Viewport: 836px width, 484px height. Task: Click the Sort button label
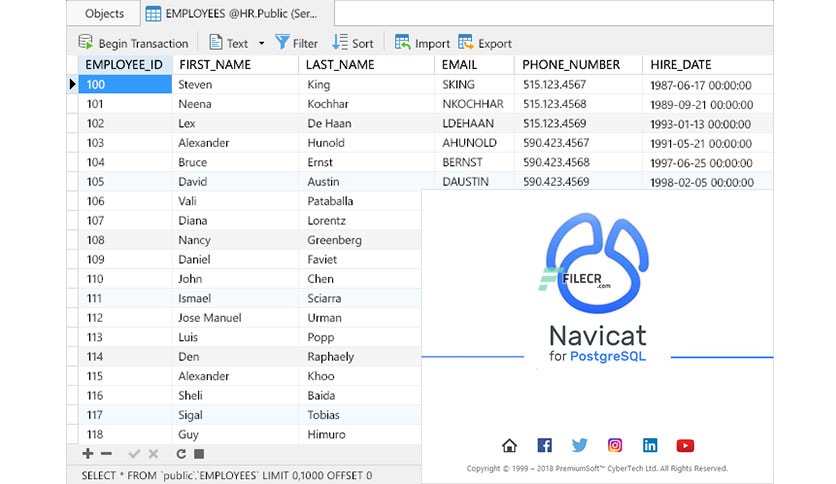click(x=363, y=44)
